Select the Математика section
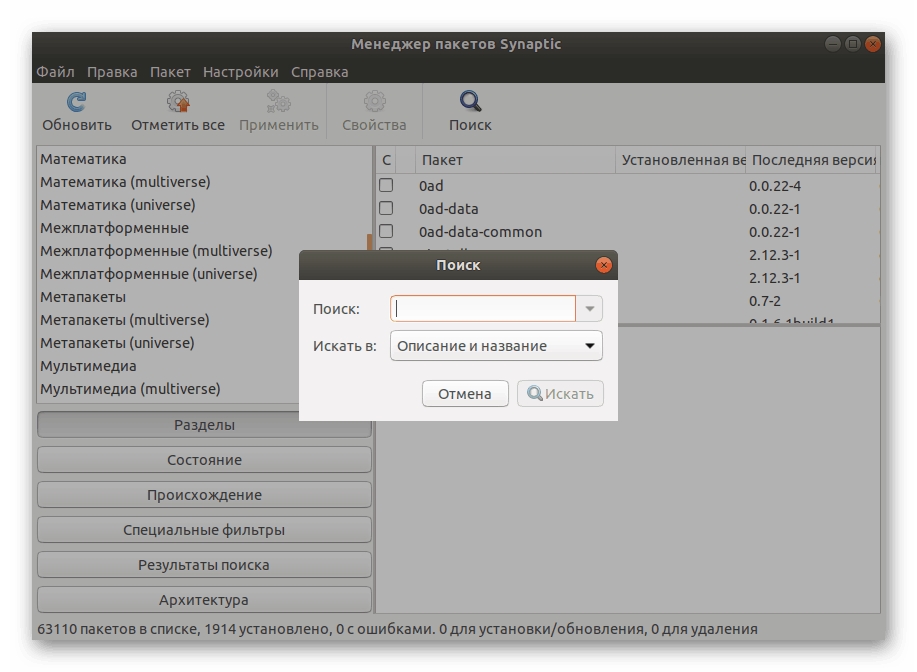Viewport: 917px width, 672px height. [x=83, y=159]
